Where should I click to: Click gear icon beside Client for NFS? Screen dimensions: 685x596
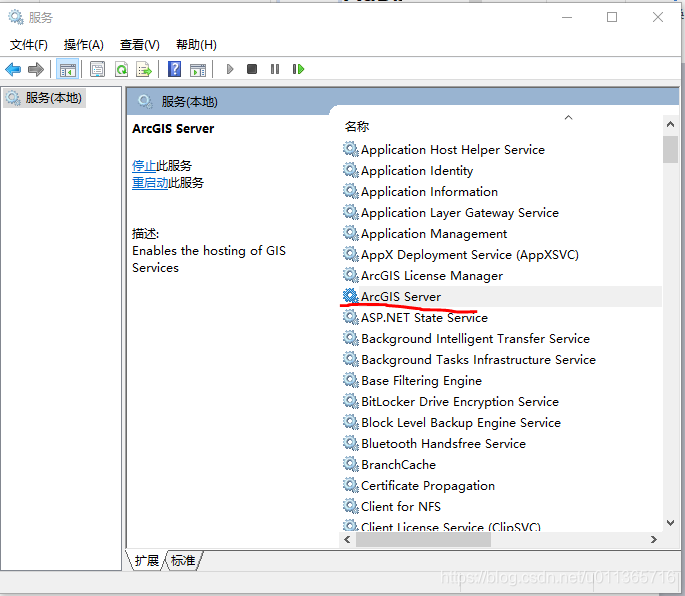[x=350, y=506]
